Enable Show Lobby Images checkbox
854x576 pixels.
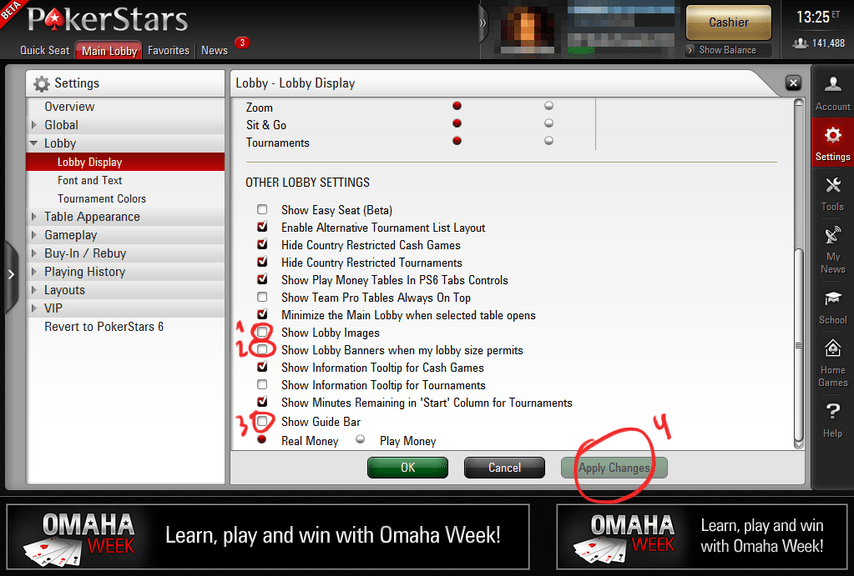click(263, 332)
